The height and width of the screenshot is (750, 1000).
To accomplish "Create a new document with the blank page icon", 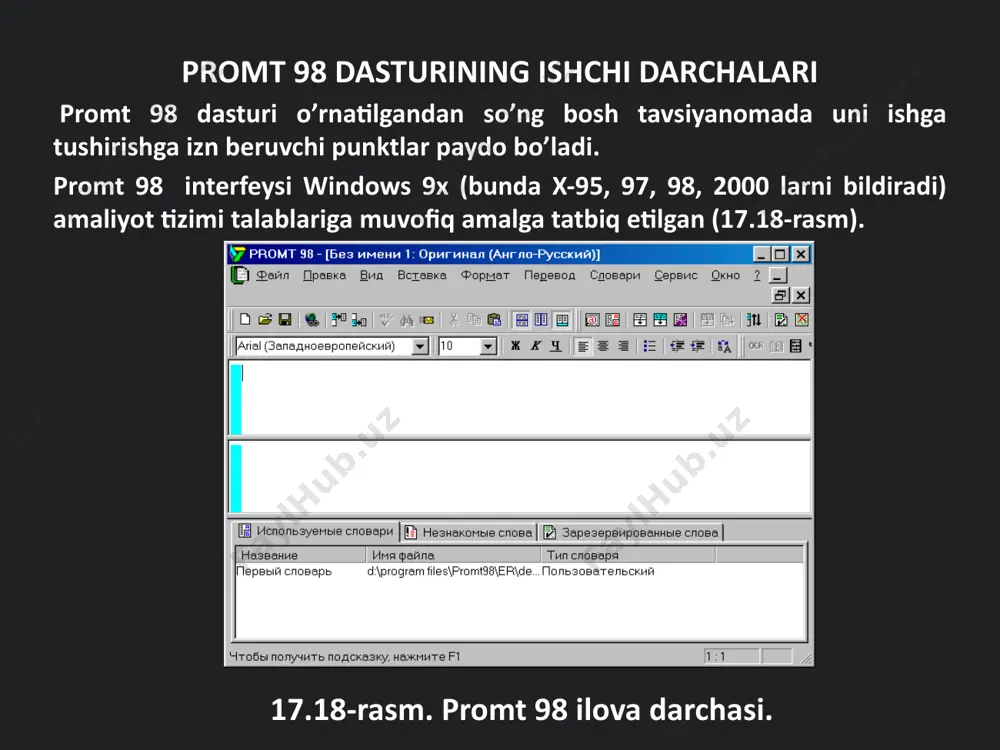I will tap(245, 320).
